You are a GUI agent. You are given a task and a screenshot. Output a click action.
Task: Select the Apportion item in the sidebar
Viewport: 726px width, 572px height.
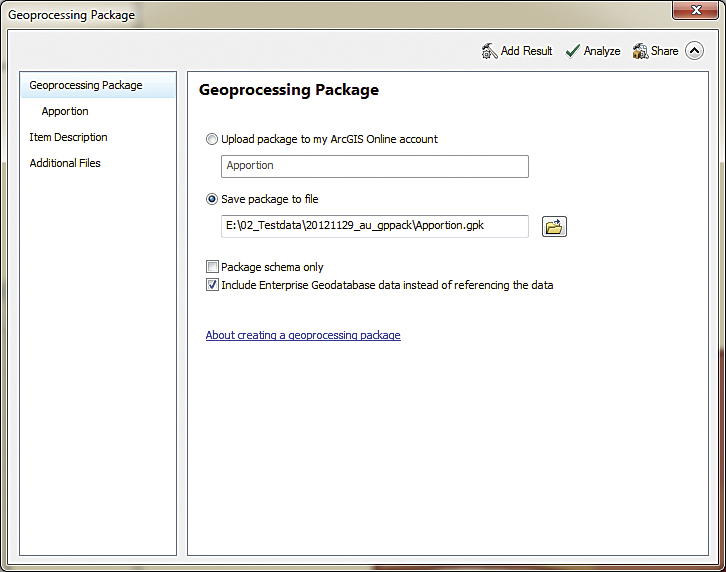click(65, 112)
